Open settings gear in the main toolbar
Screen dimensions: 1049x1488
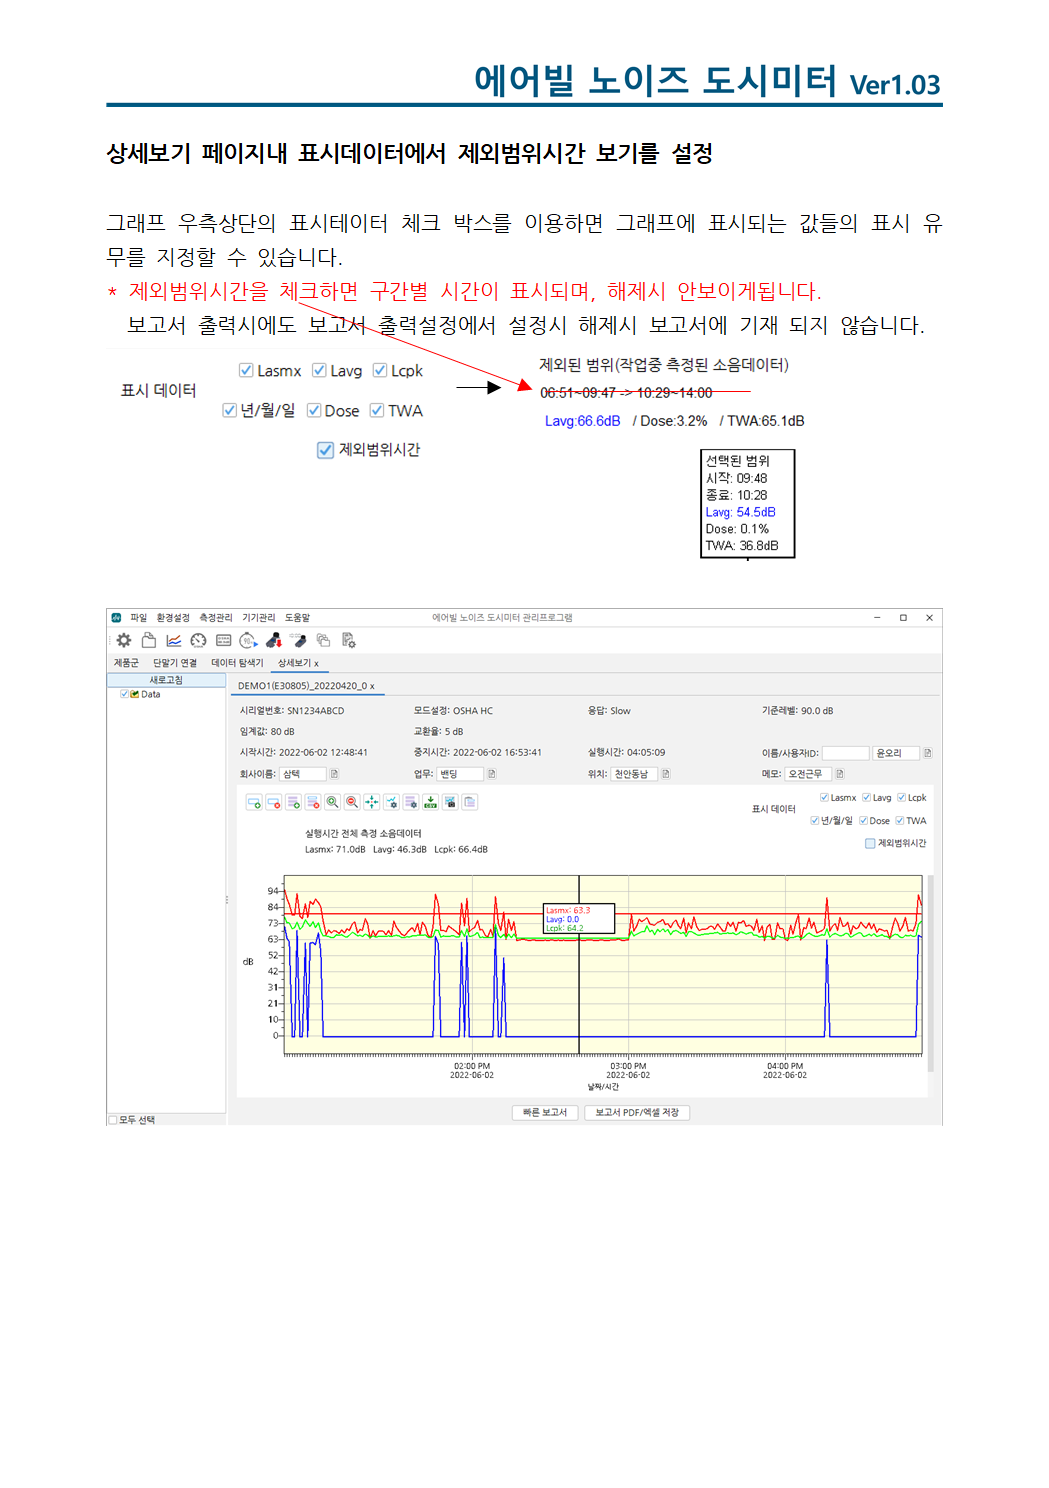click(124, 640)
